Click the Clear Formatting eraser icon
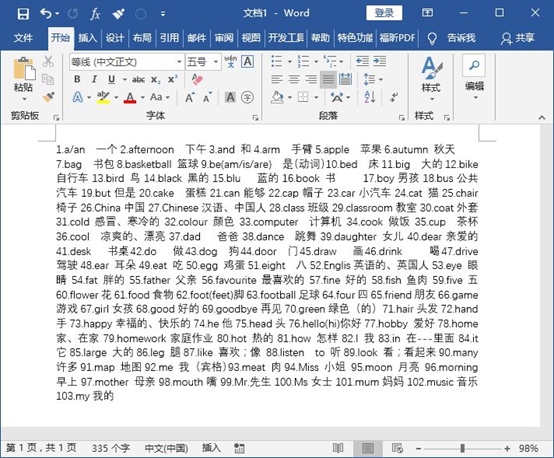Screen dimensions: 554x458 pos(197,79)
